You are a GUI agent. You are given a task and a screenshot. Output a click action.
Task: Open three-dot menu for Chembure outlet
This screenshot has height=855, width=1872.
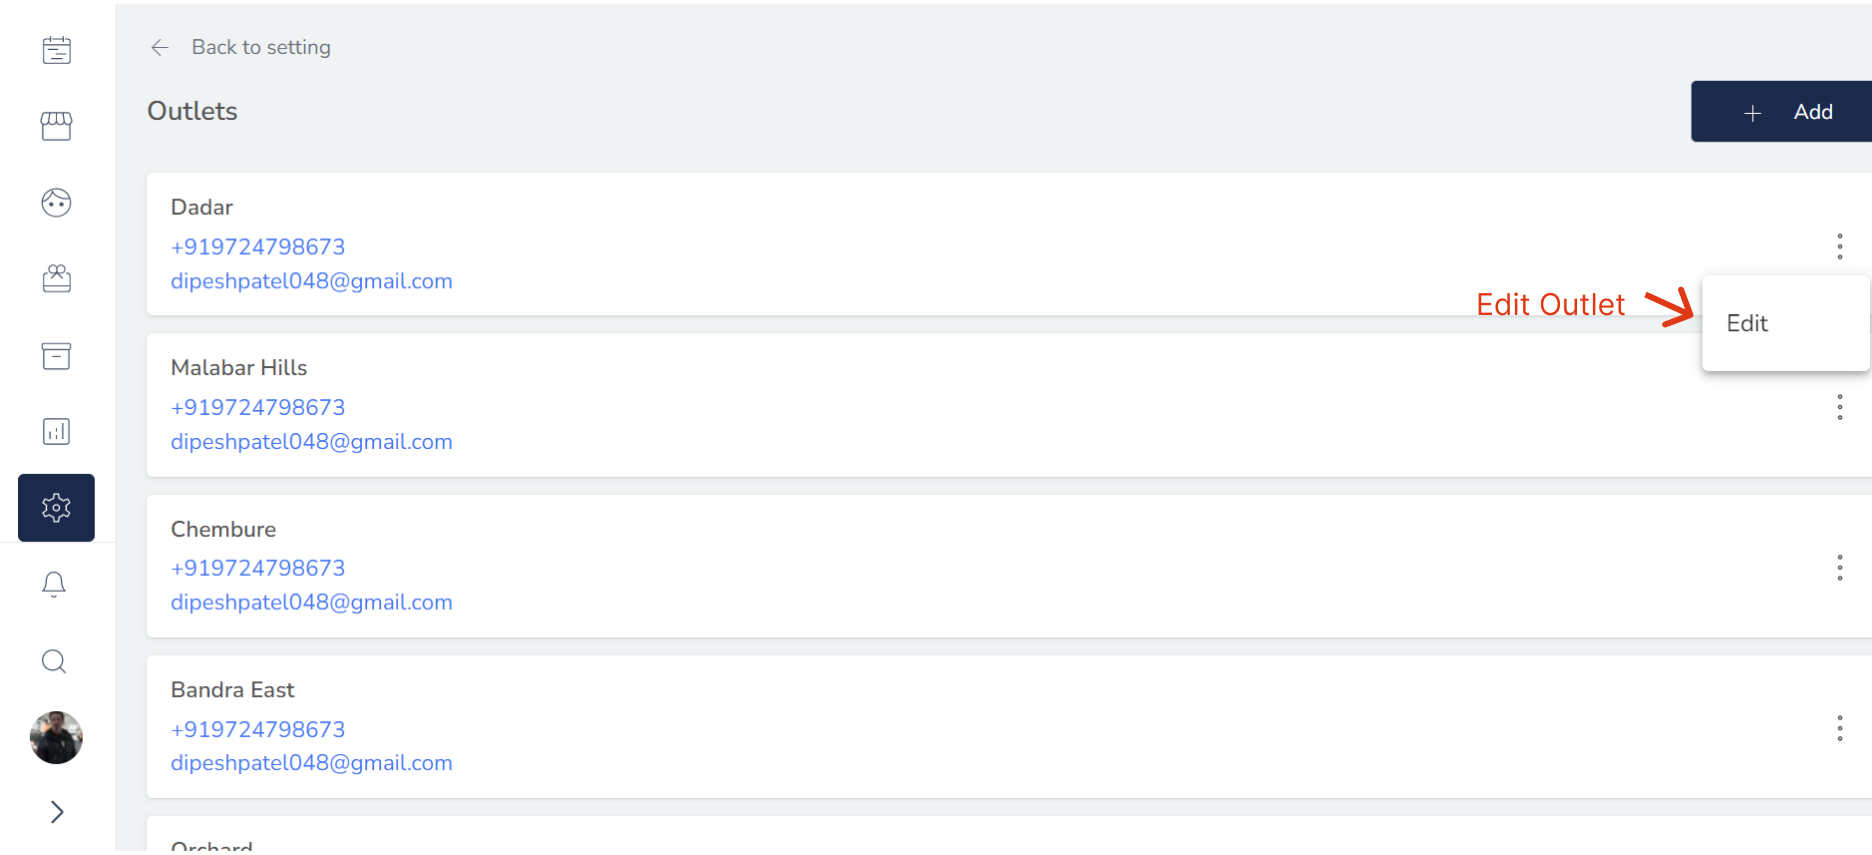1839,568
